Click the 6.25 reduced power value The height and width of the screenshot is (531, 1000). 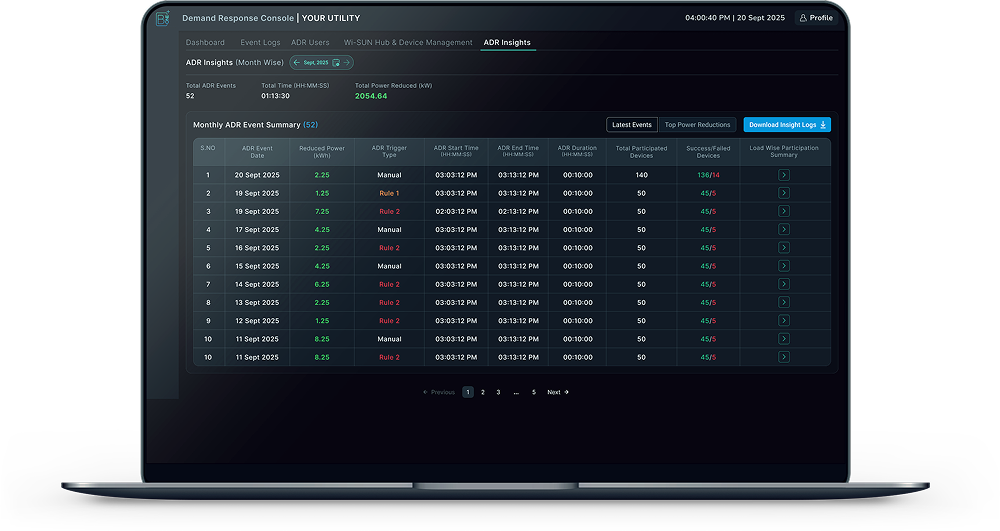(322, 284)
